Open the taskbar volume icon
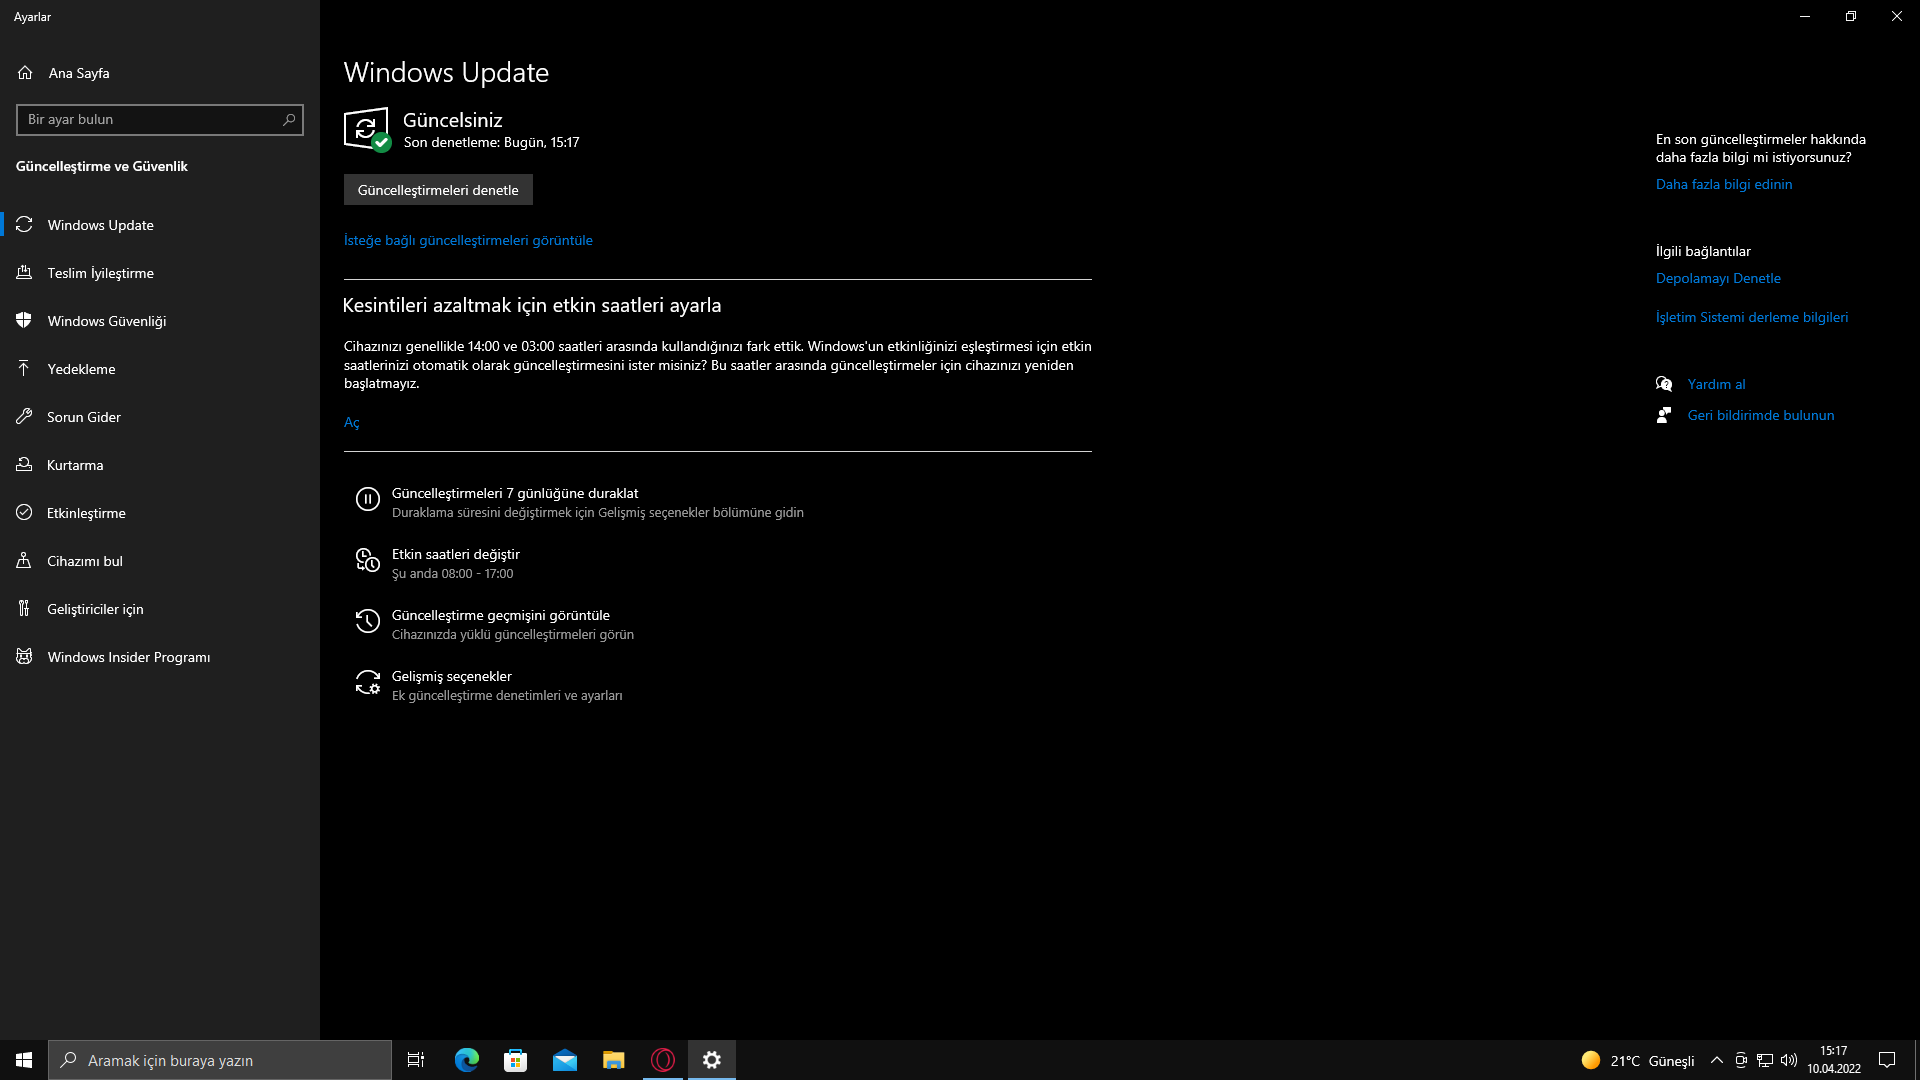This screenshot has width=1920, height=1080. [x=1789, y=1060]
